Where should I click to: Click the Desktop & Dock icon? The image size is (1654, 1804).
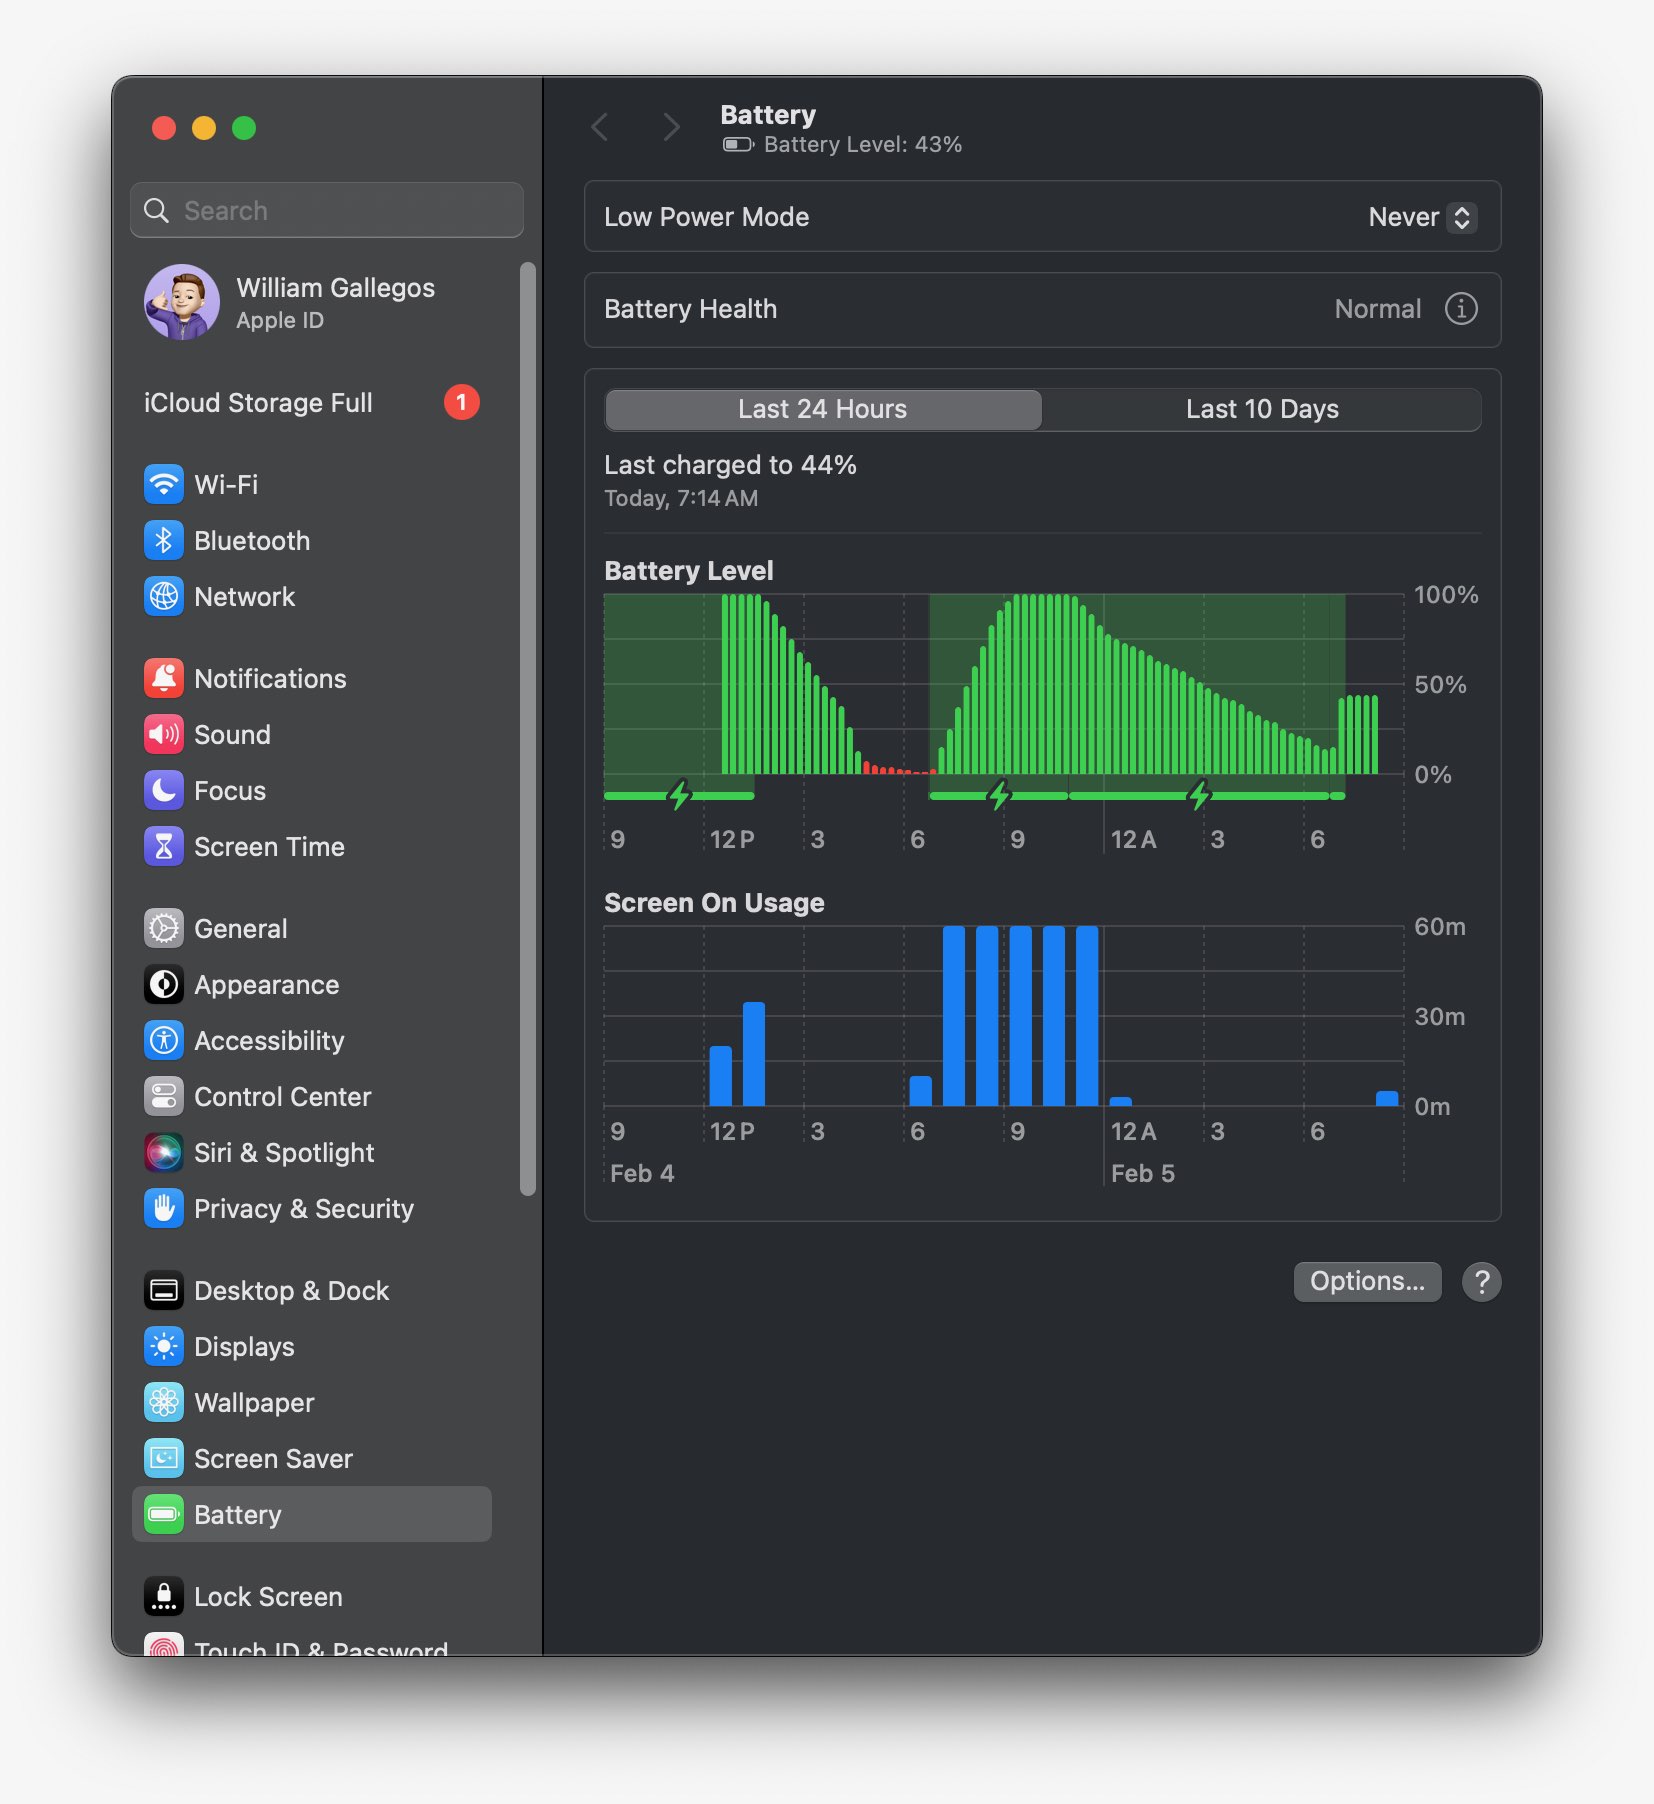coord(164,1291)
